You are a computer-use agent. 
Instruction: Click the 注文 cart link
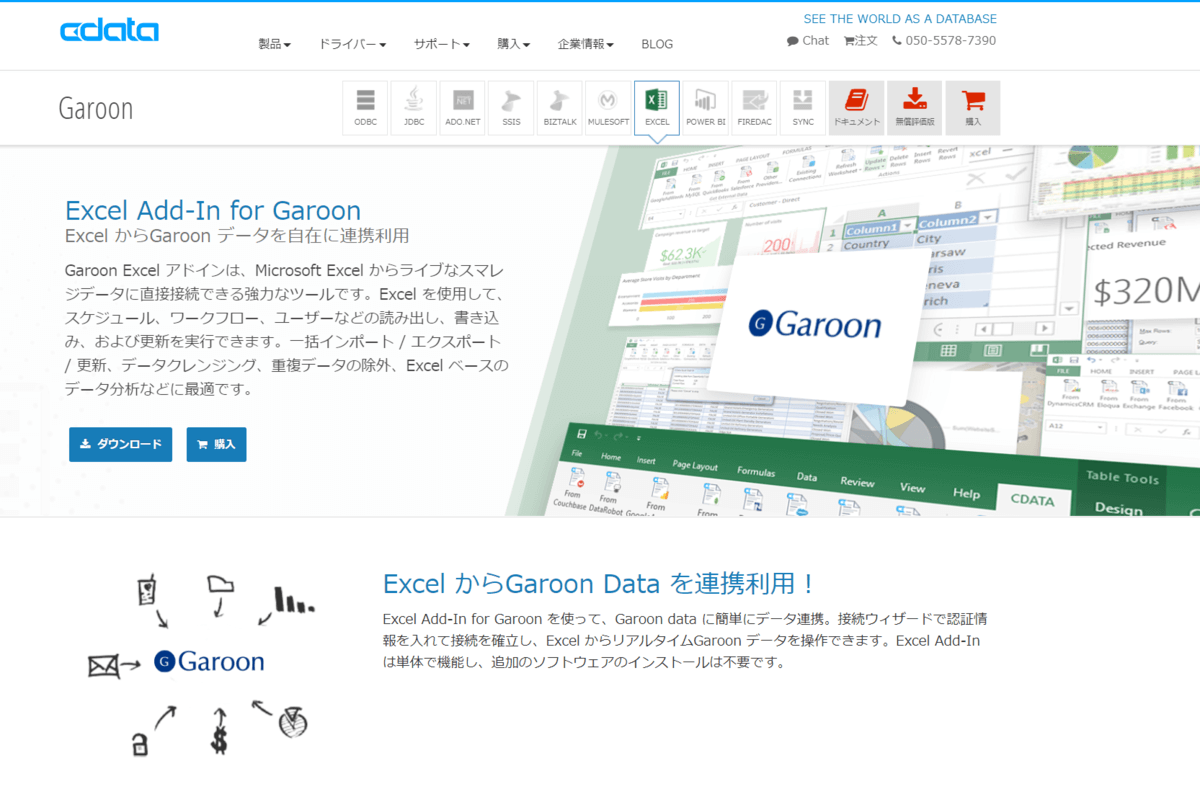pyautogui.click(x=861, y=41)
